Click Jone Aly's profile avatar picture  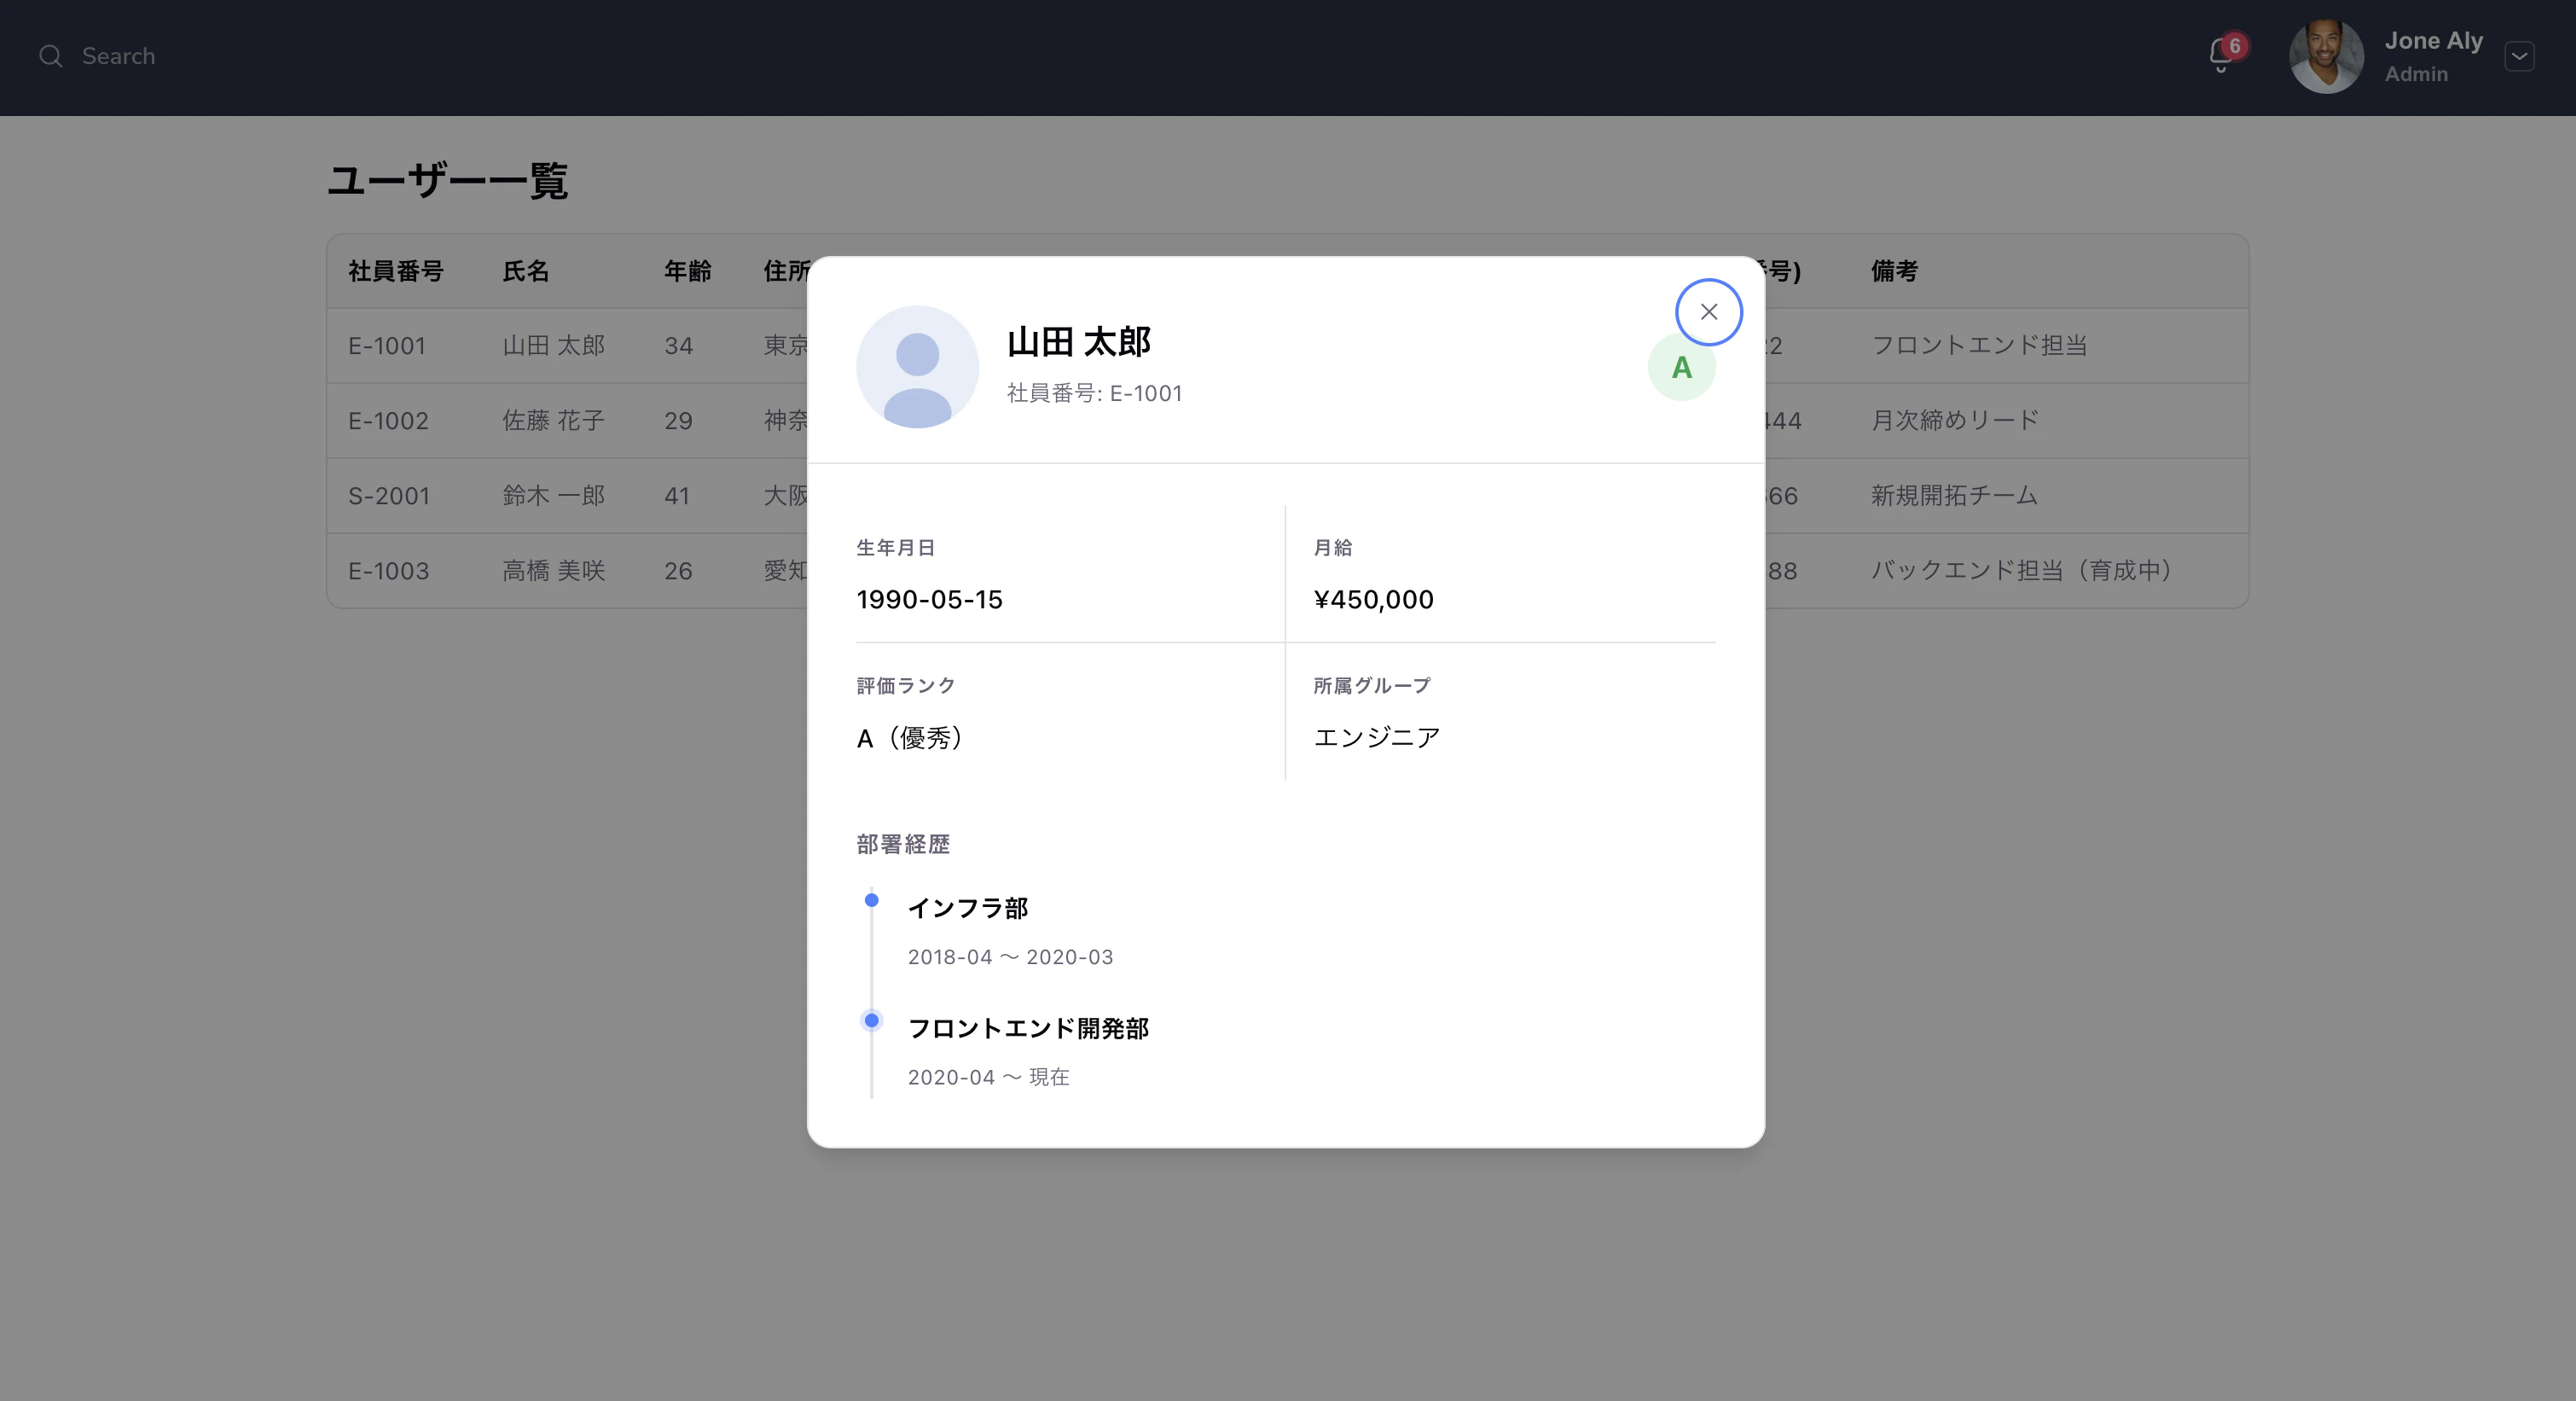(2326, 56)
